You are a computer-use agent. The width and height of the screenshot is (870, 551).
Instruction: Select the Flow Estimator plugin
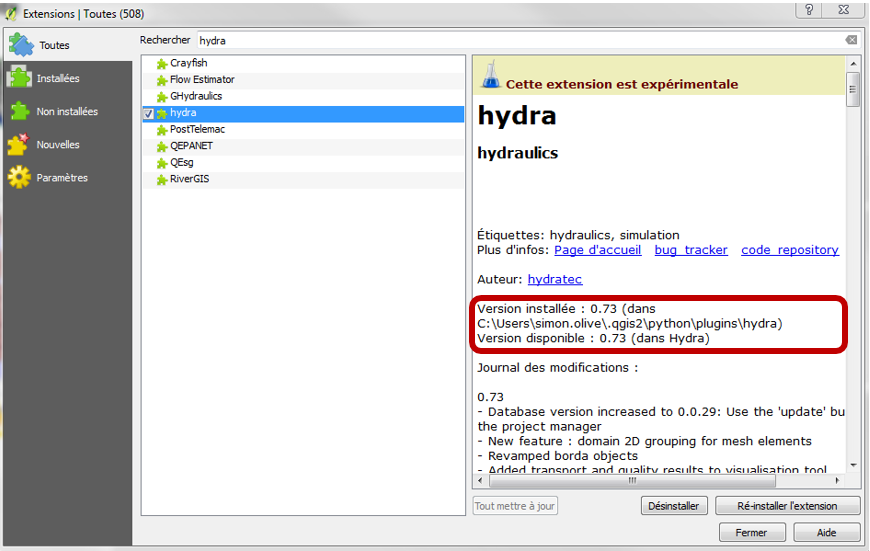(304, 80)
